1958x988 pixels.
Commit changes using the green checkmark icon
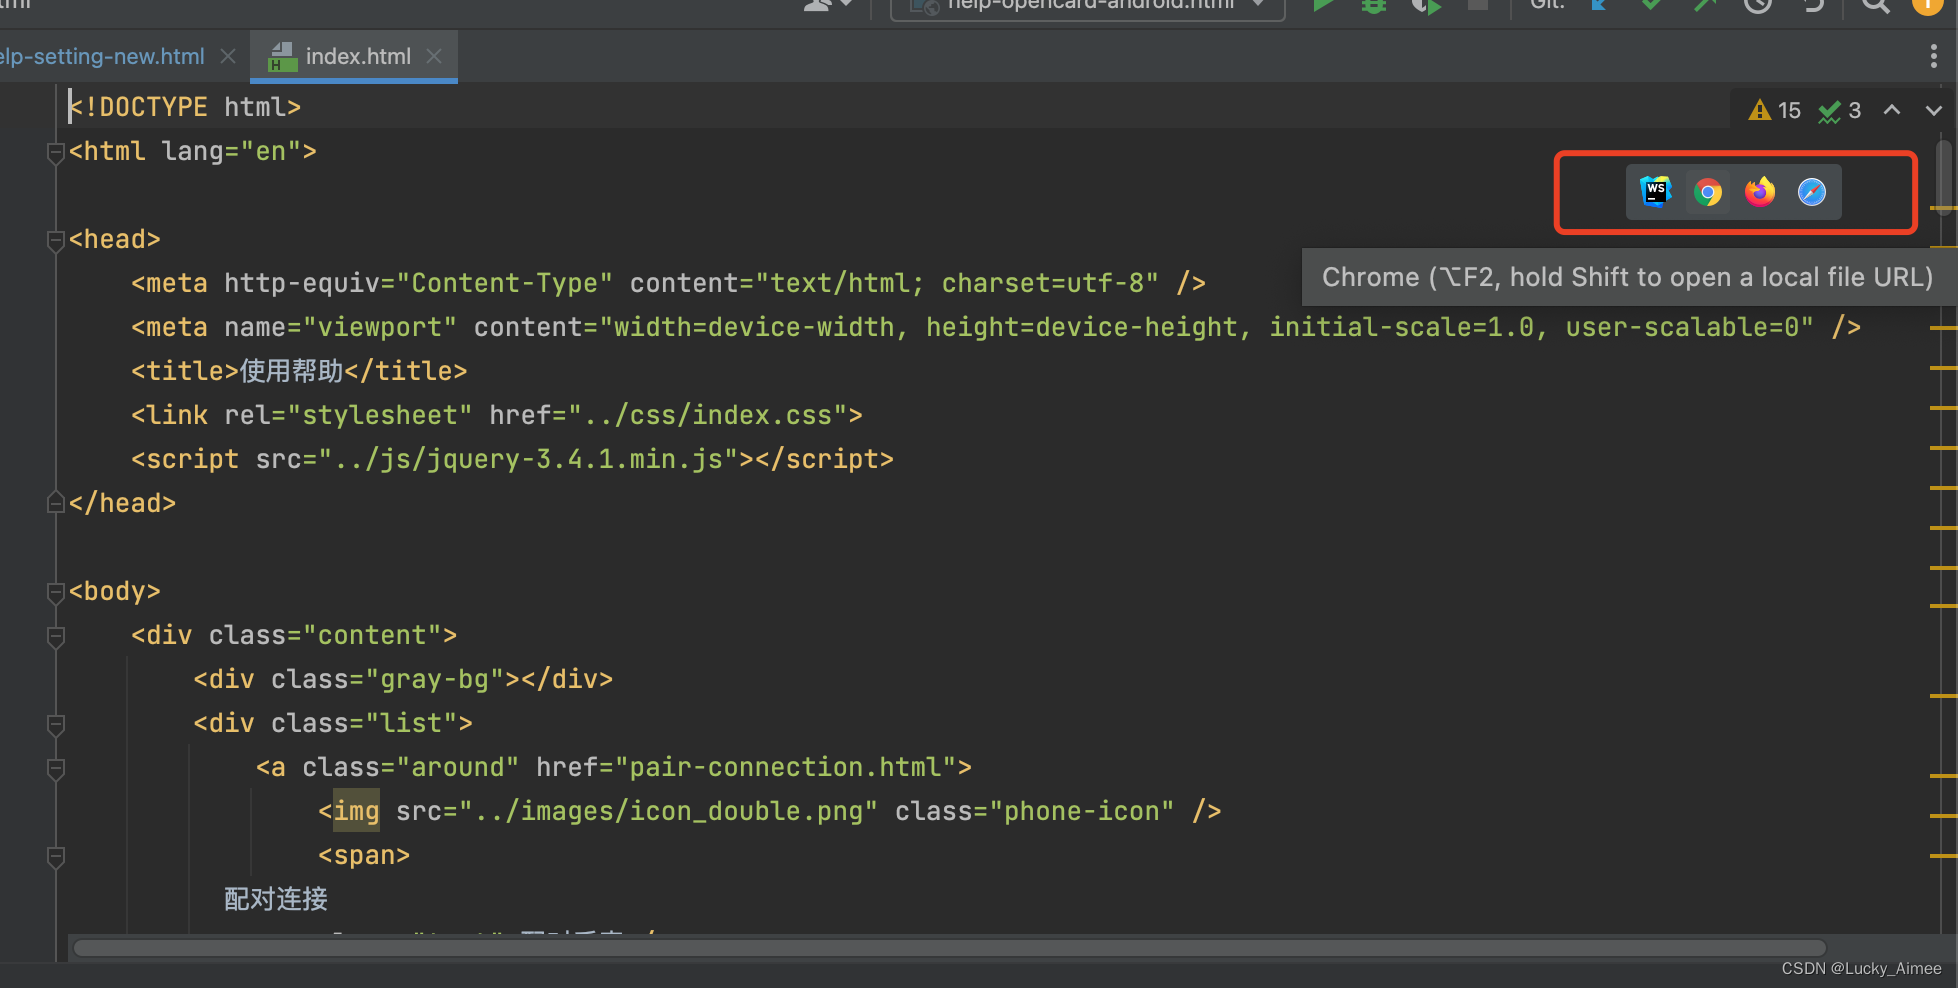[1652, 6]
